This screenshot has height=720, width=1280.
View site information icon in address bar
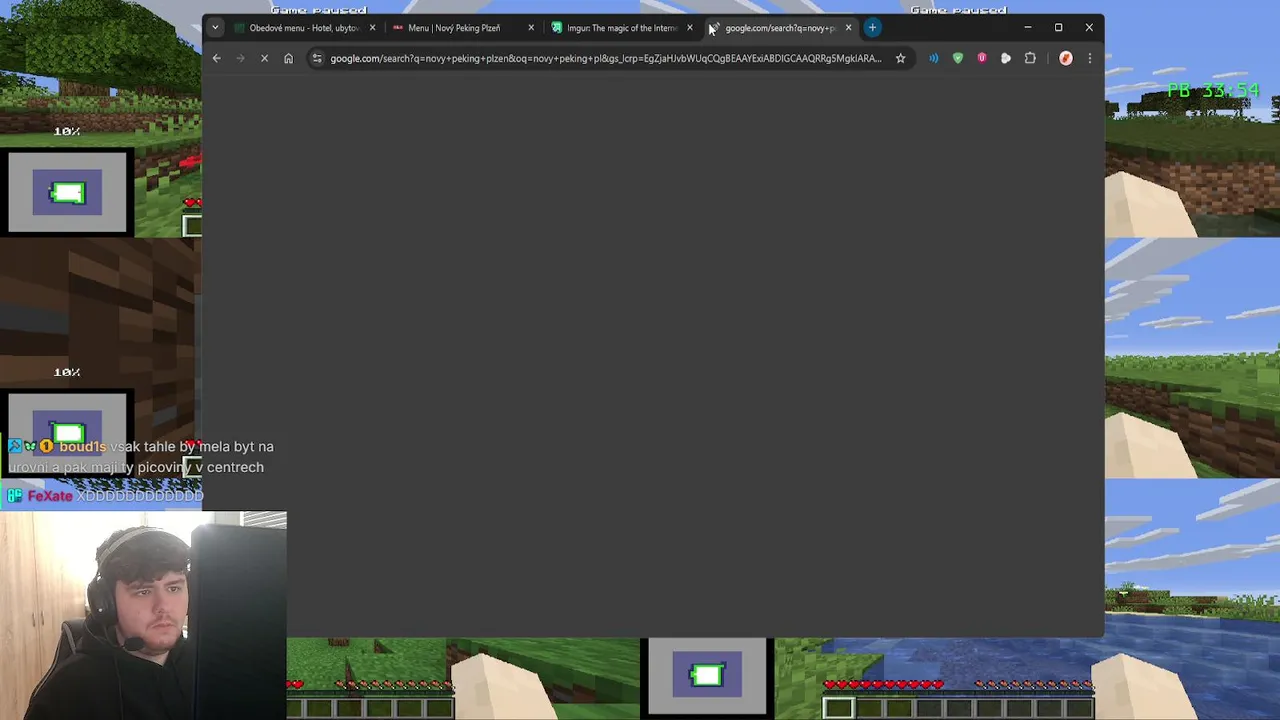coord(317,58)
